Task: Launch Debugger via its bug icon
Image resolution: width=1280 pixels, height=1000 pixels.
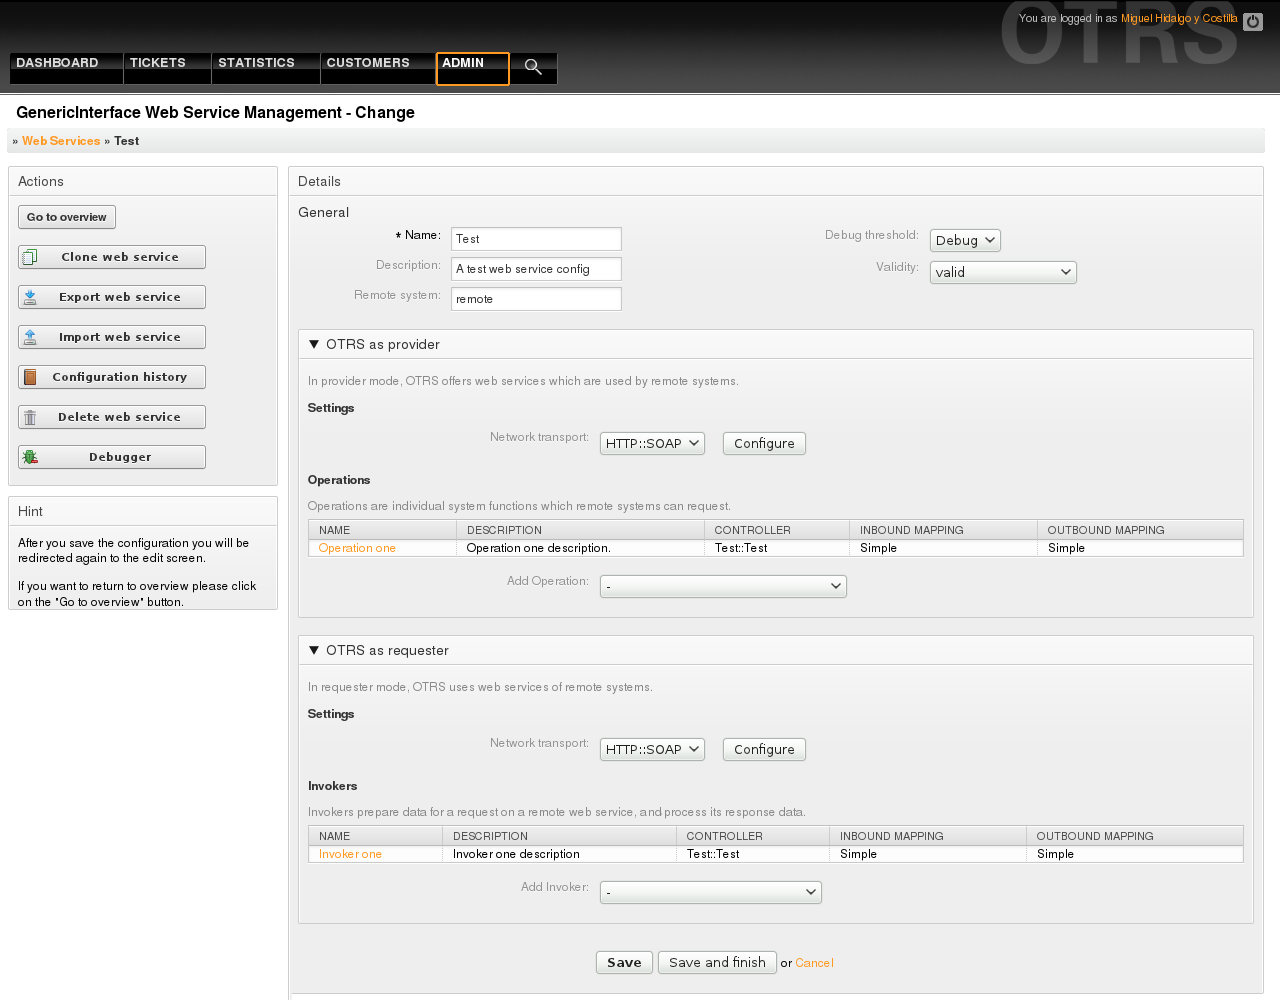Action: 30,457
